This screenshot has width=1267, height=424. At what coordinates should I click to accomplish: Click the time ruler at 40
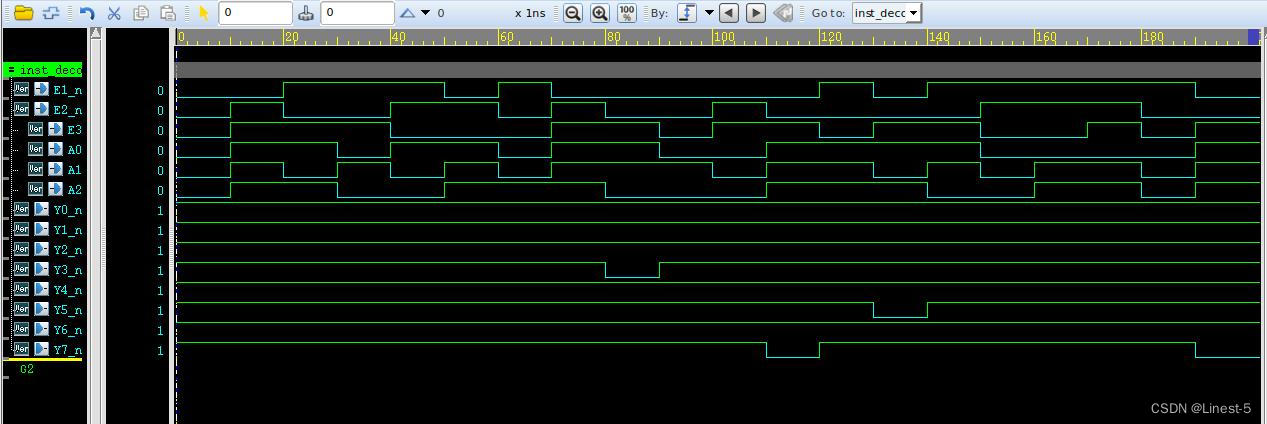tap(399, 37)
